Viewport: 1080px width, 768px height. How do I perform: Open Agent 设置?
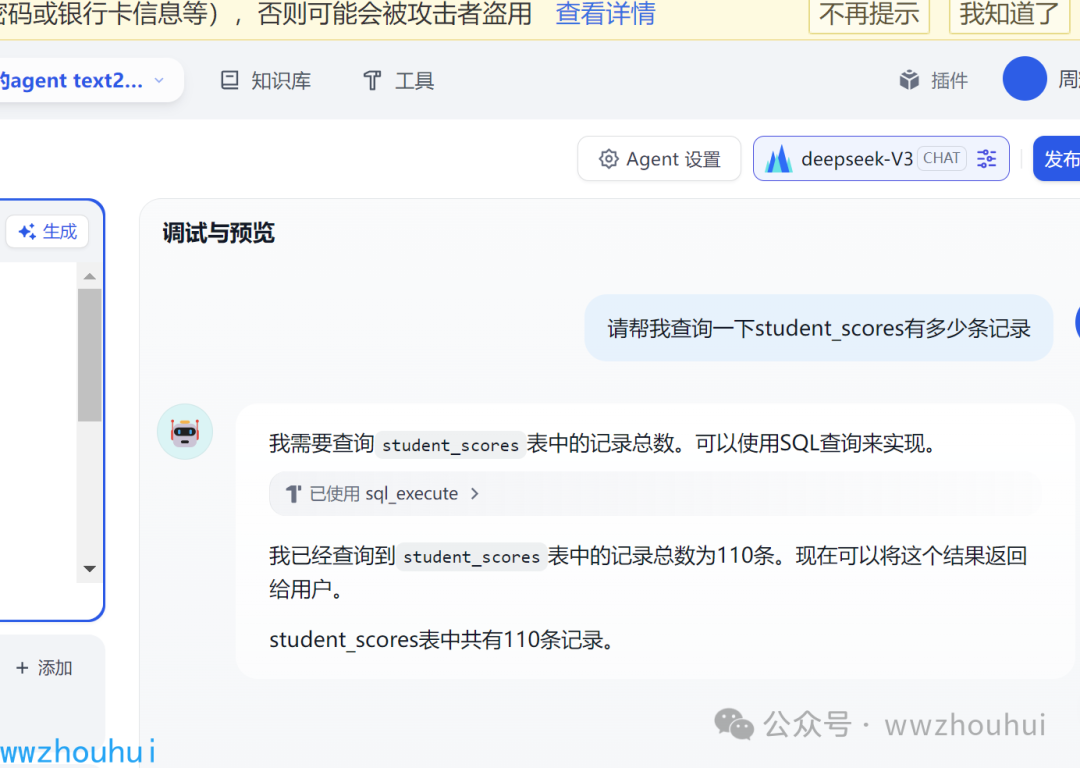[x=659, y=159]
